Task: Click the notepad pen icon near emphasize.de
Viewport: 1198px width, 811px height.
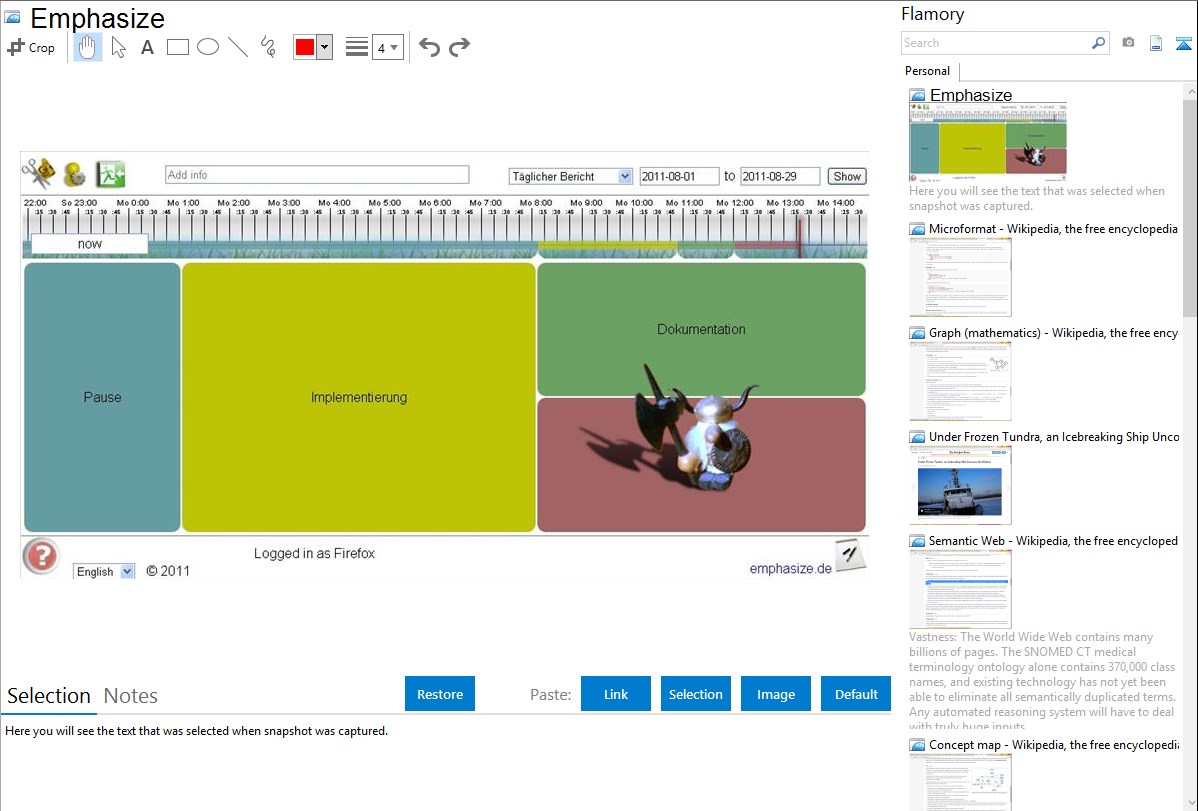Action: [850, 555]
